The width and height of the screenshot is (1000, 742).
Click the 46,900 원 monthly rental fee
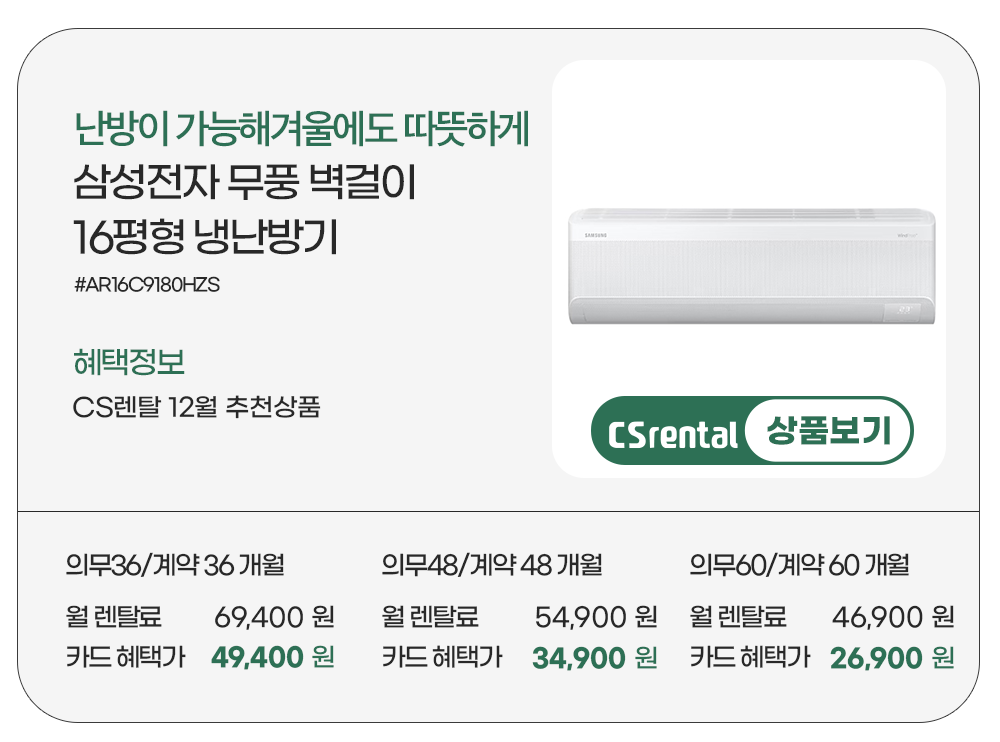[893, 616]
